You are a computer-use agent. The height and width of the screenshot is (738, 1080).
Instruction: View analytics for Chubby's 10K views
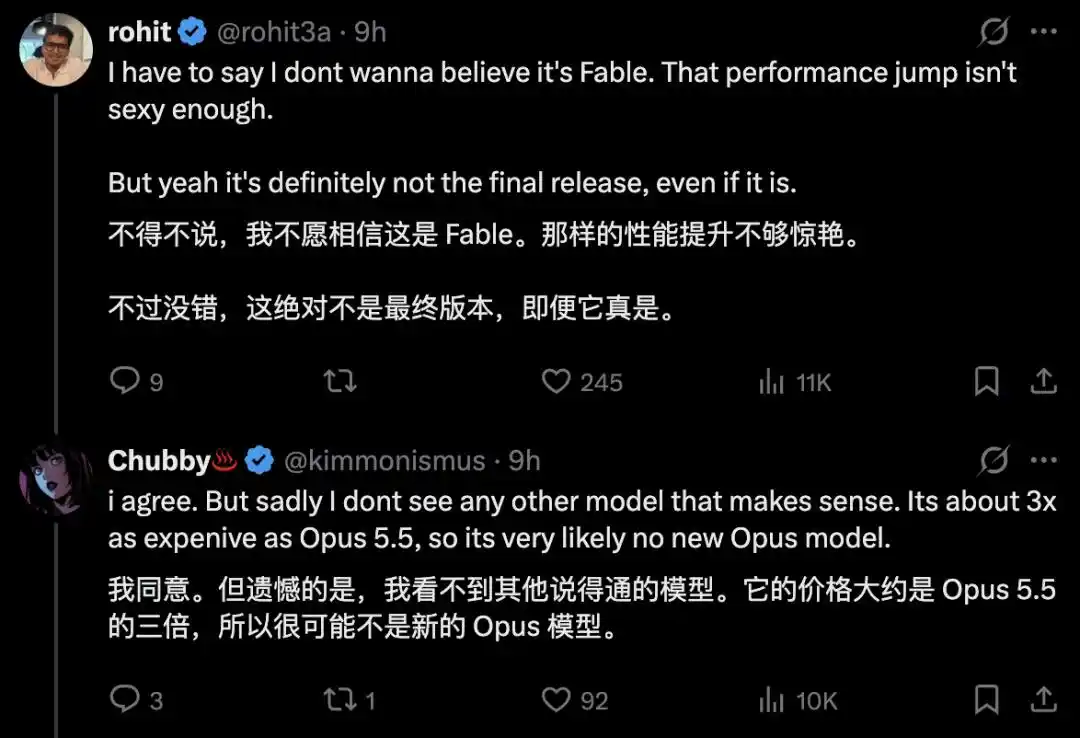771,700
